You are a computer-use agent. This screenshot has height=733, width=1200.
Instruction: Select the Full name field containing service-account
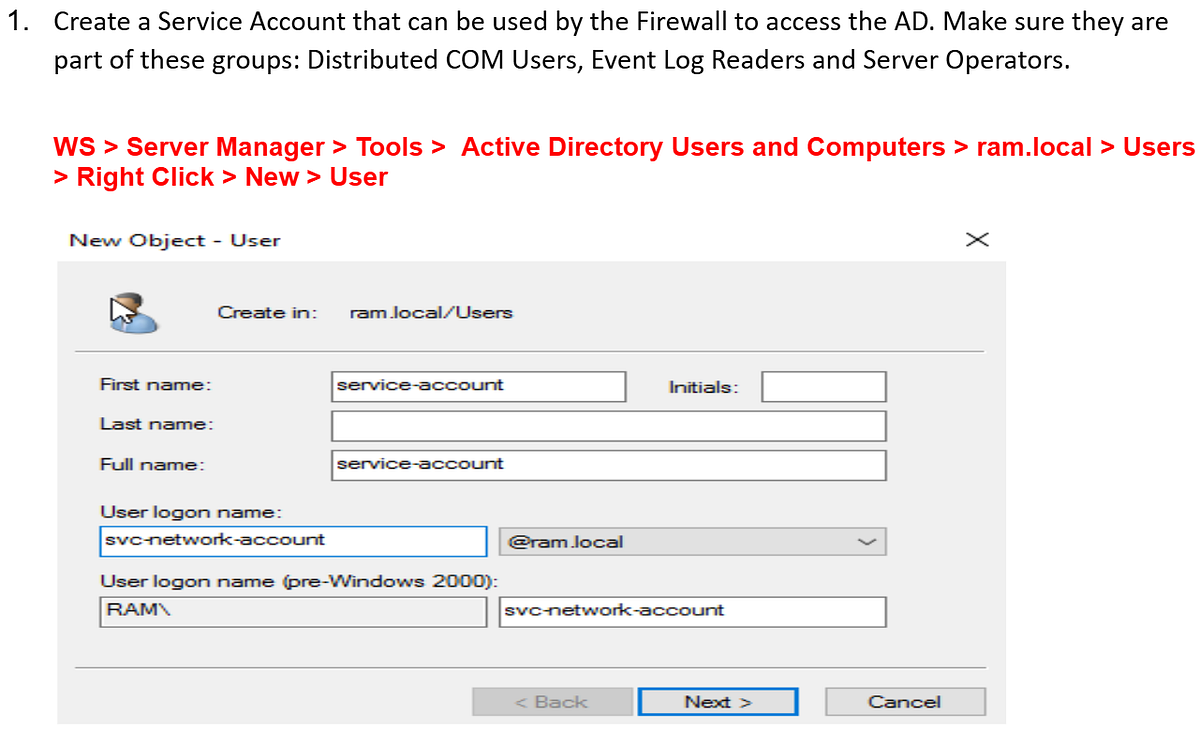[x=609, y=465]
